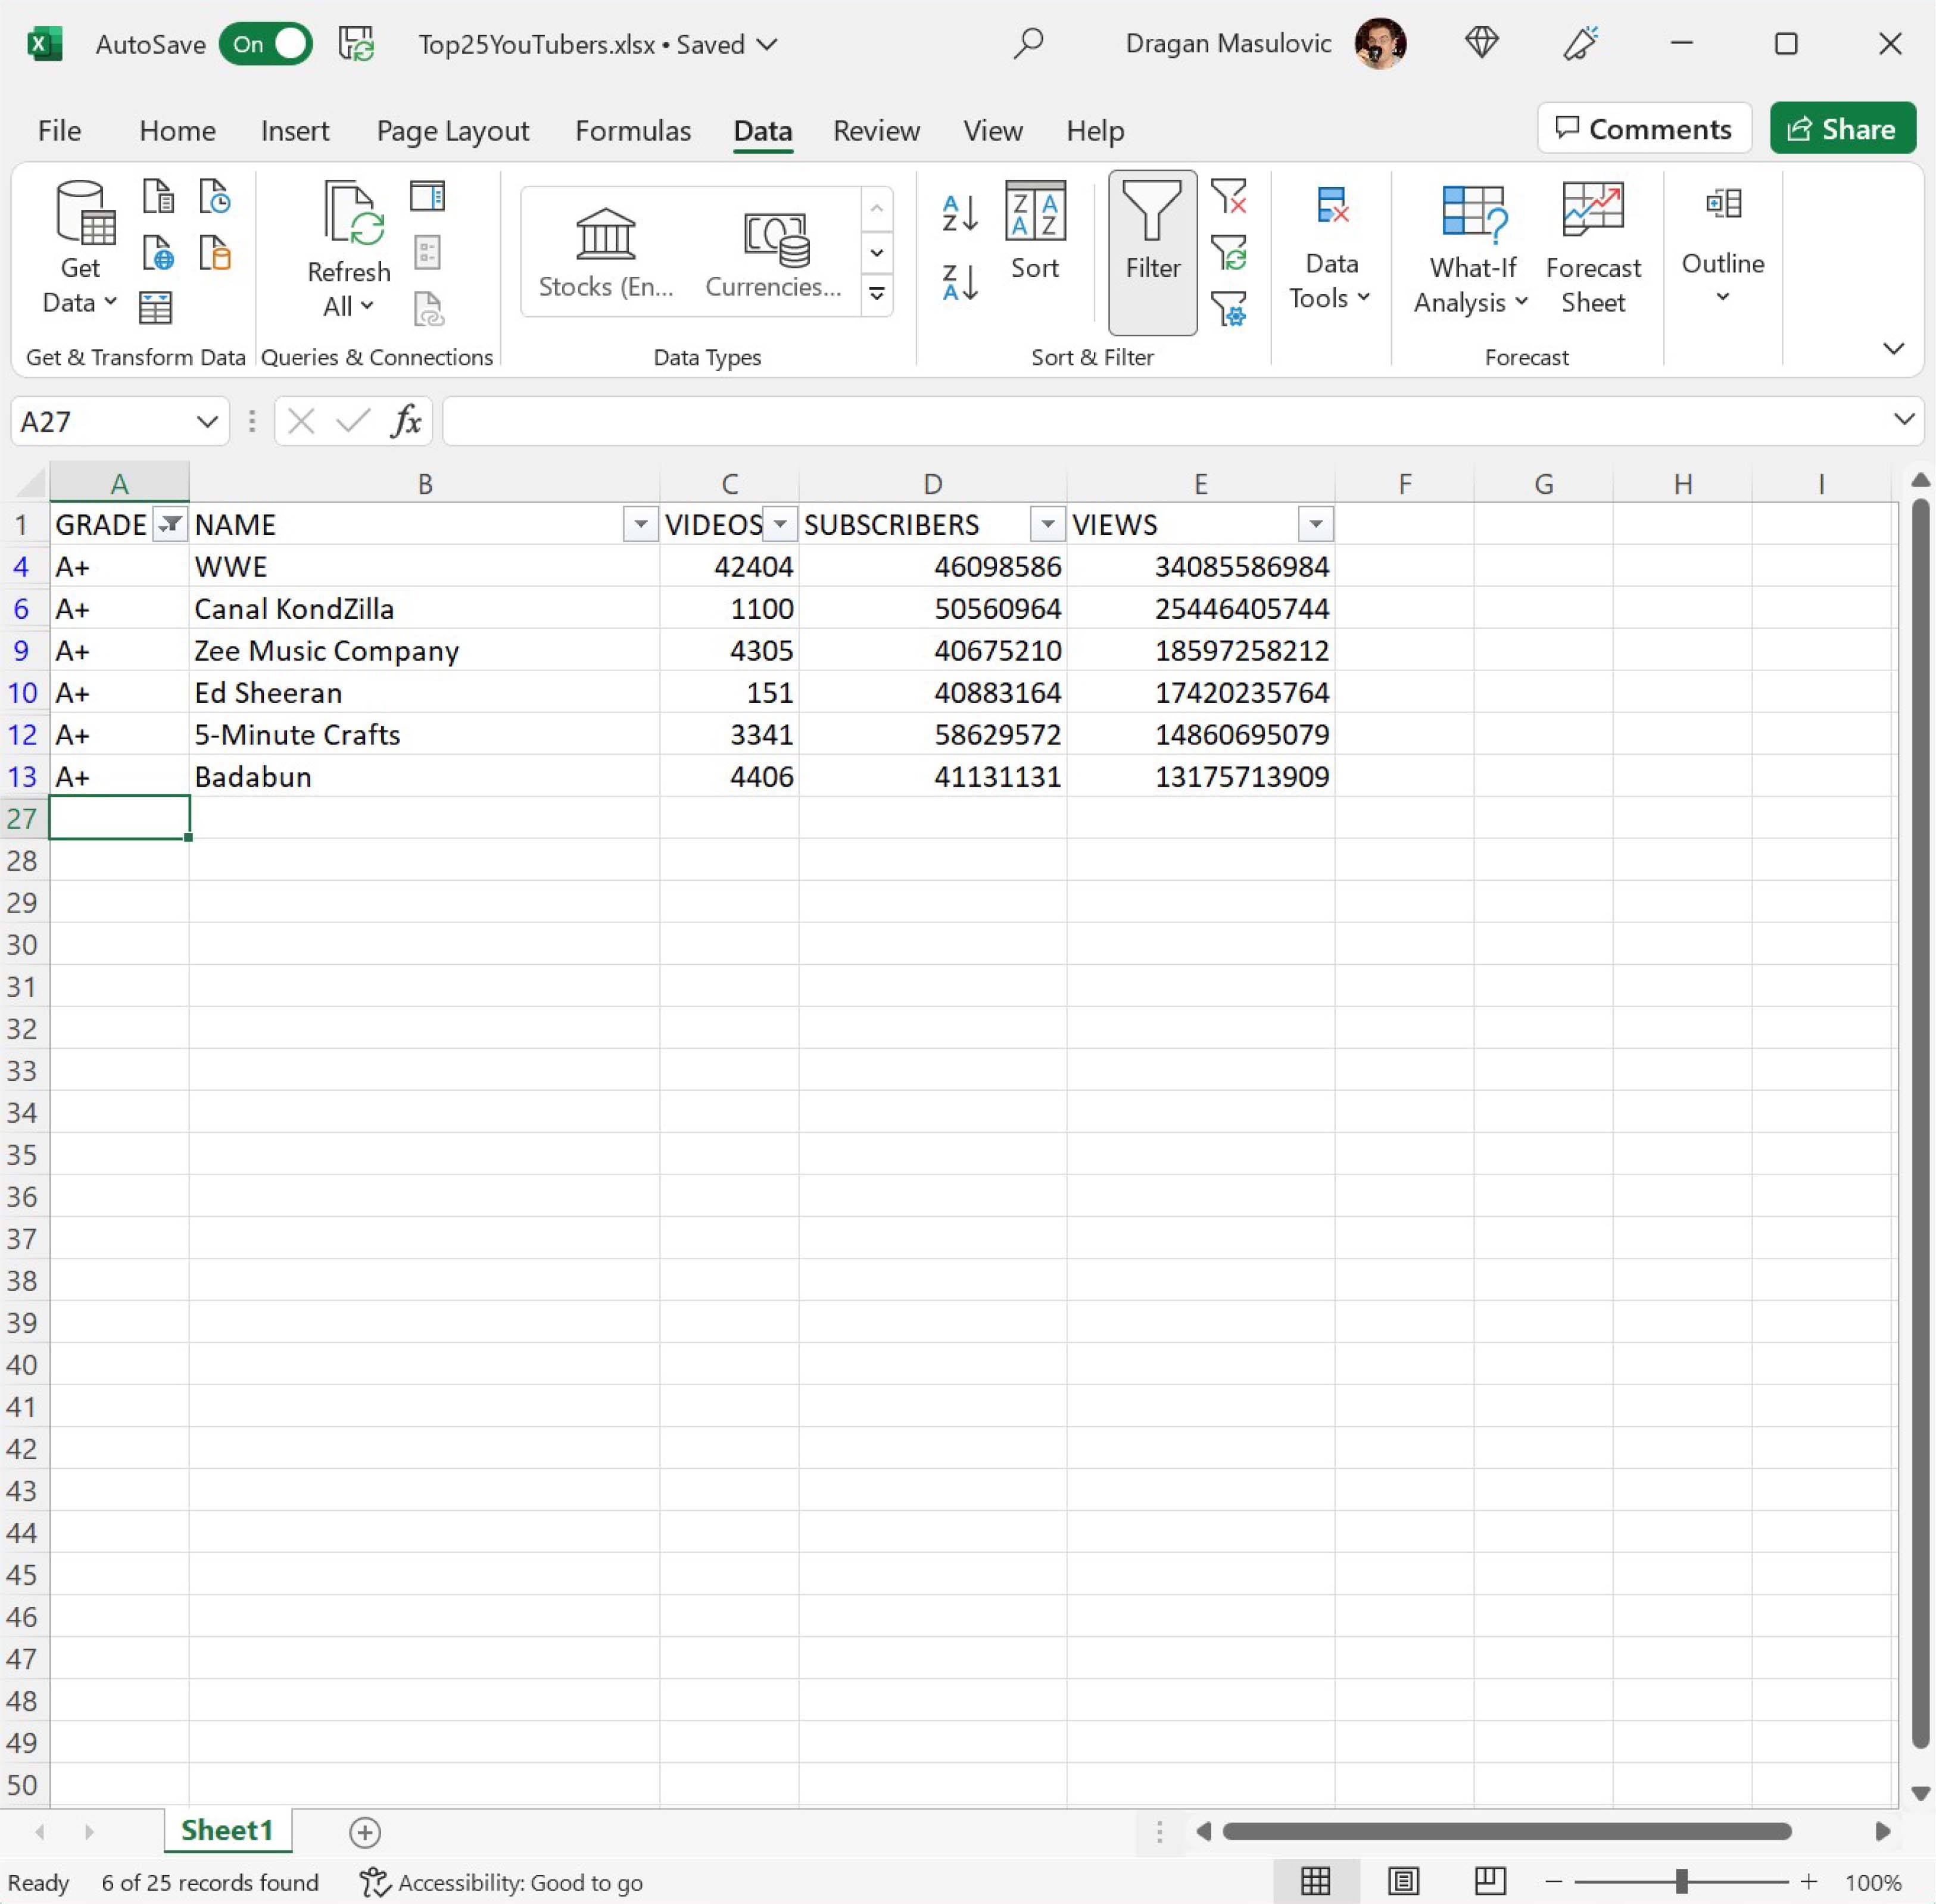Click the zoom slider handle
This screenshot has height=1904, width=1936.
pyautogui.click(x=1681, y=1882)
